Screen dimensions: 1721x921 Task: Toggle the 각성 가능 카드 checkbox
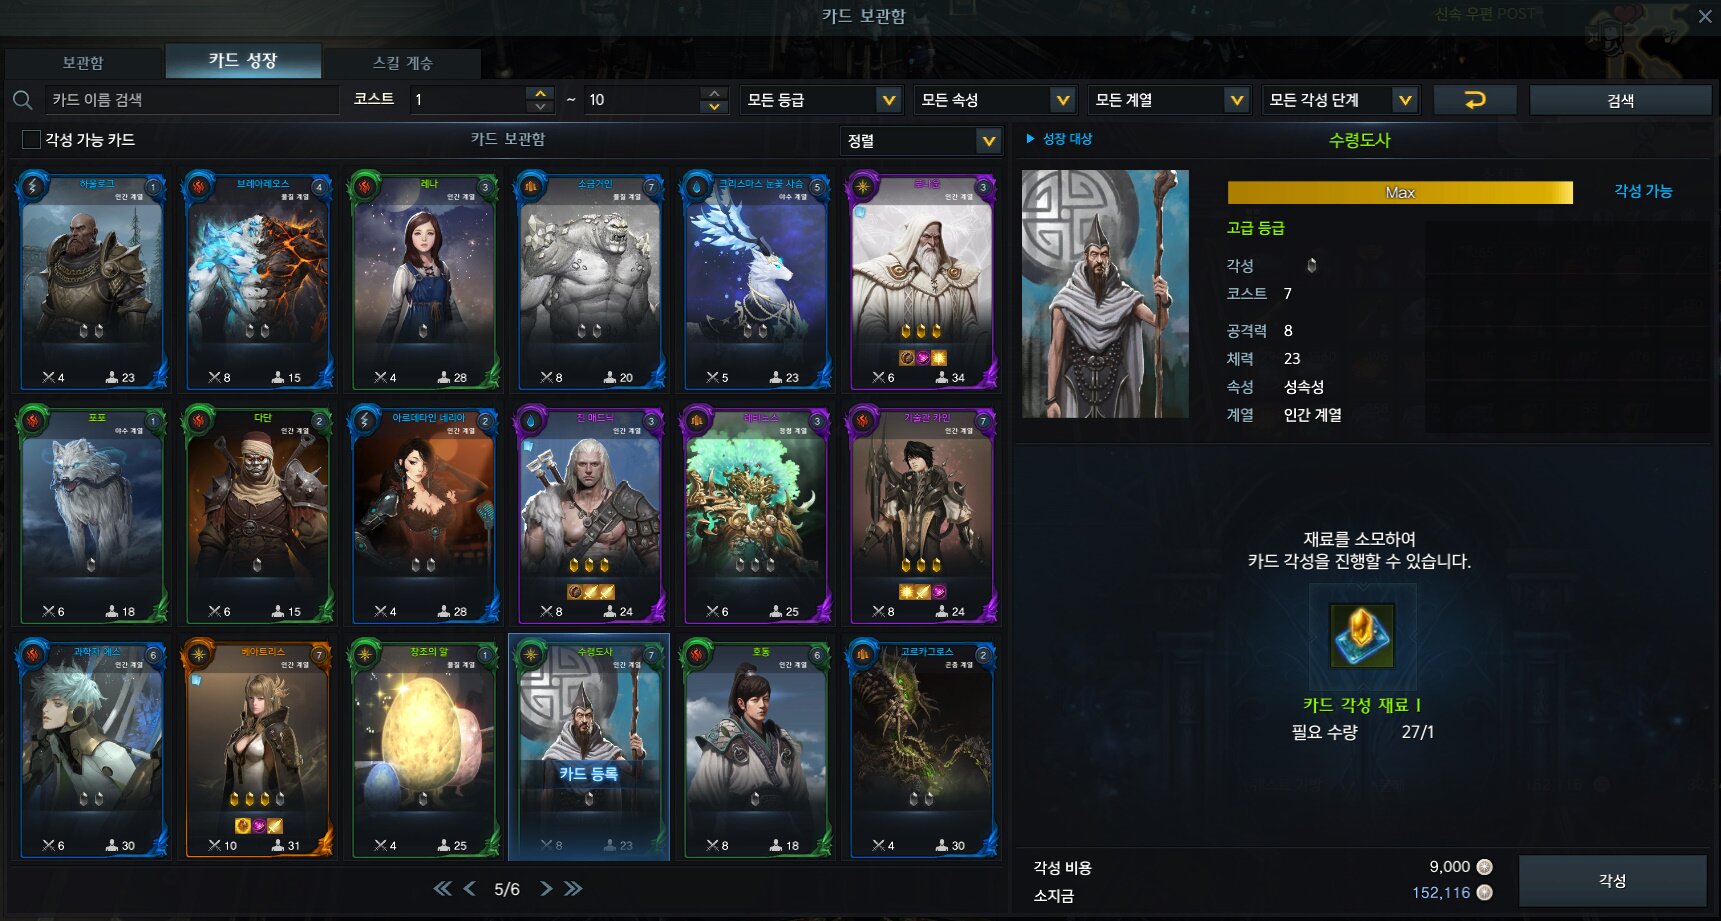pos(31,139)
